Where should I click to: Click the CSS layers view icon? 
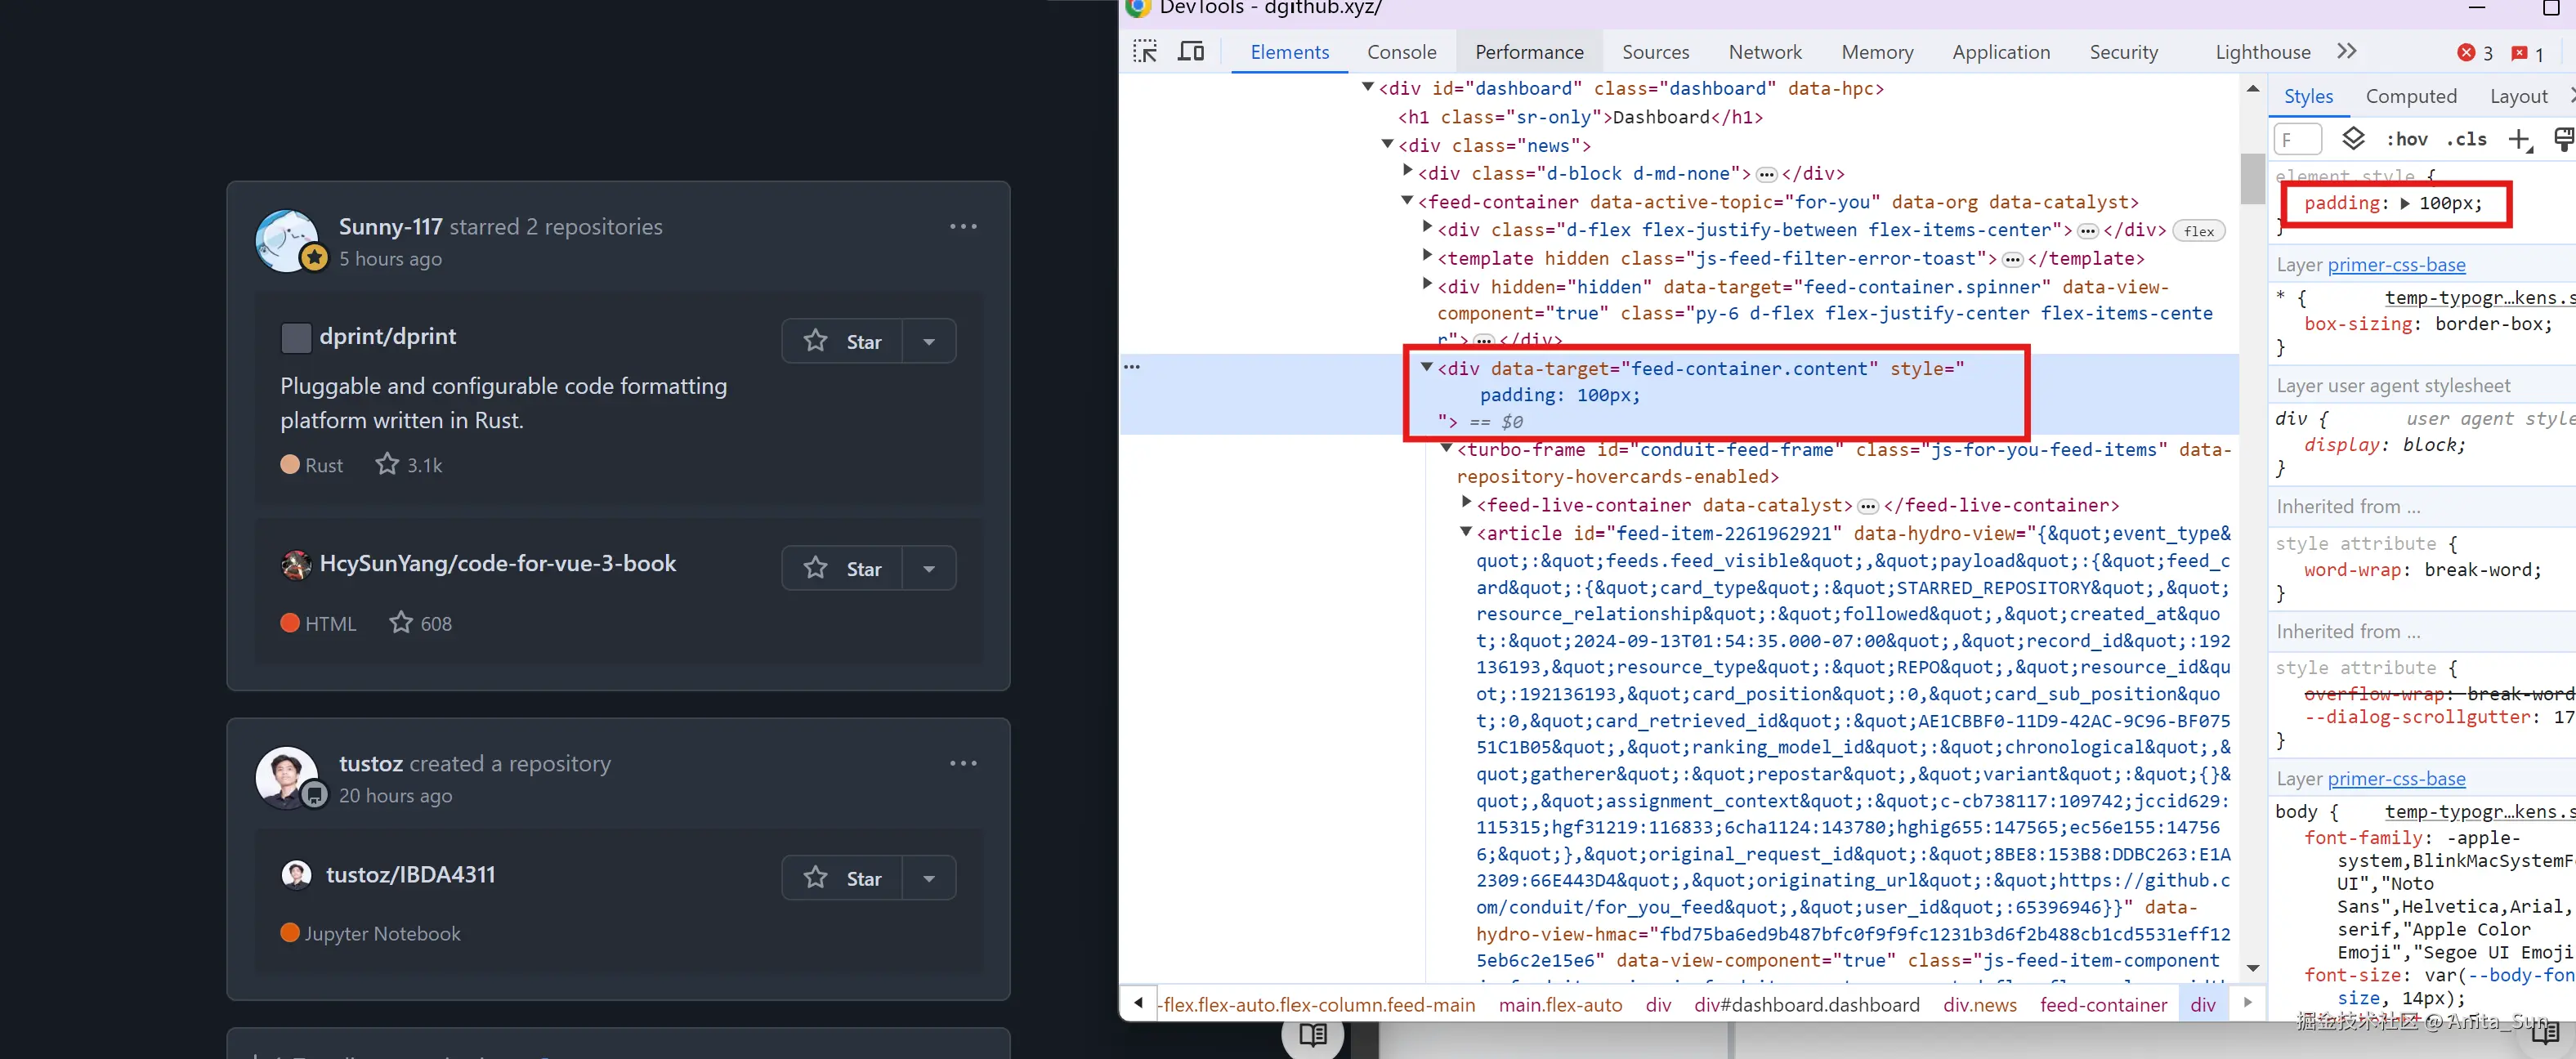point(2353,139)
